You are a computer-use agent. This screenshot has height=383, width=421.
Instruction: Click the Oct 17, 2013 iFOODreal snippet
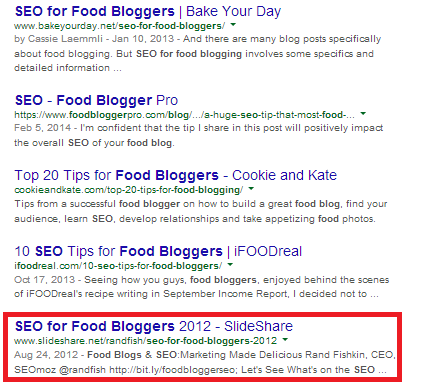[x=201, y=287]
